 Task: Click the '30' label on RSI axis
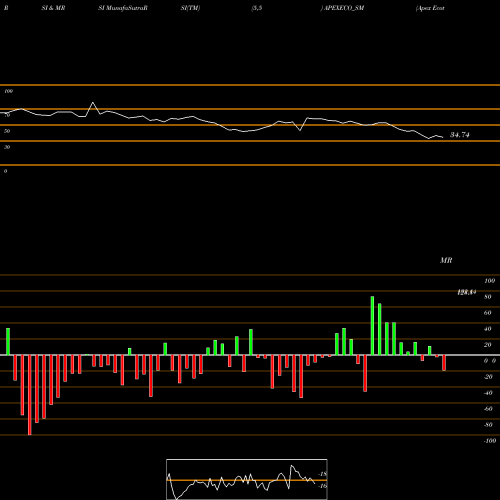(7, 147)
